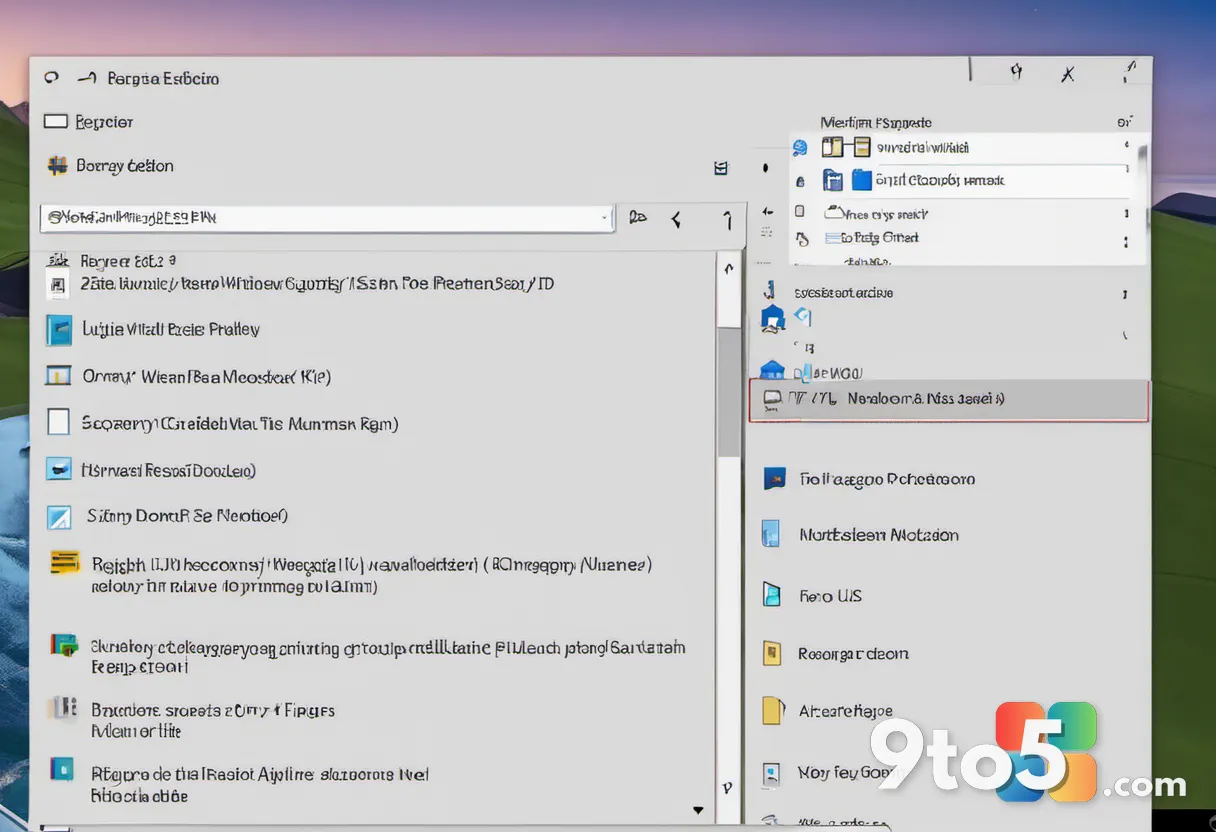
Task: Click the icon beside "Ornay' Wiean Baa Meostat" row
Action: (59, 377)
